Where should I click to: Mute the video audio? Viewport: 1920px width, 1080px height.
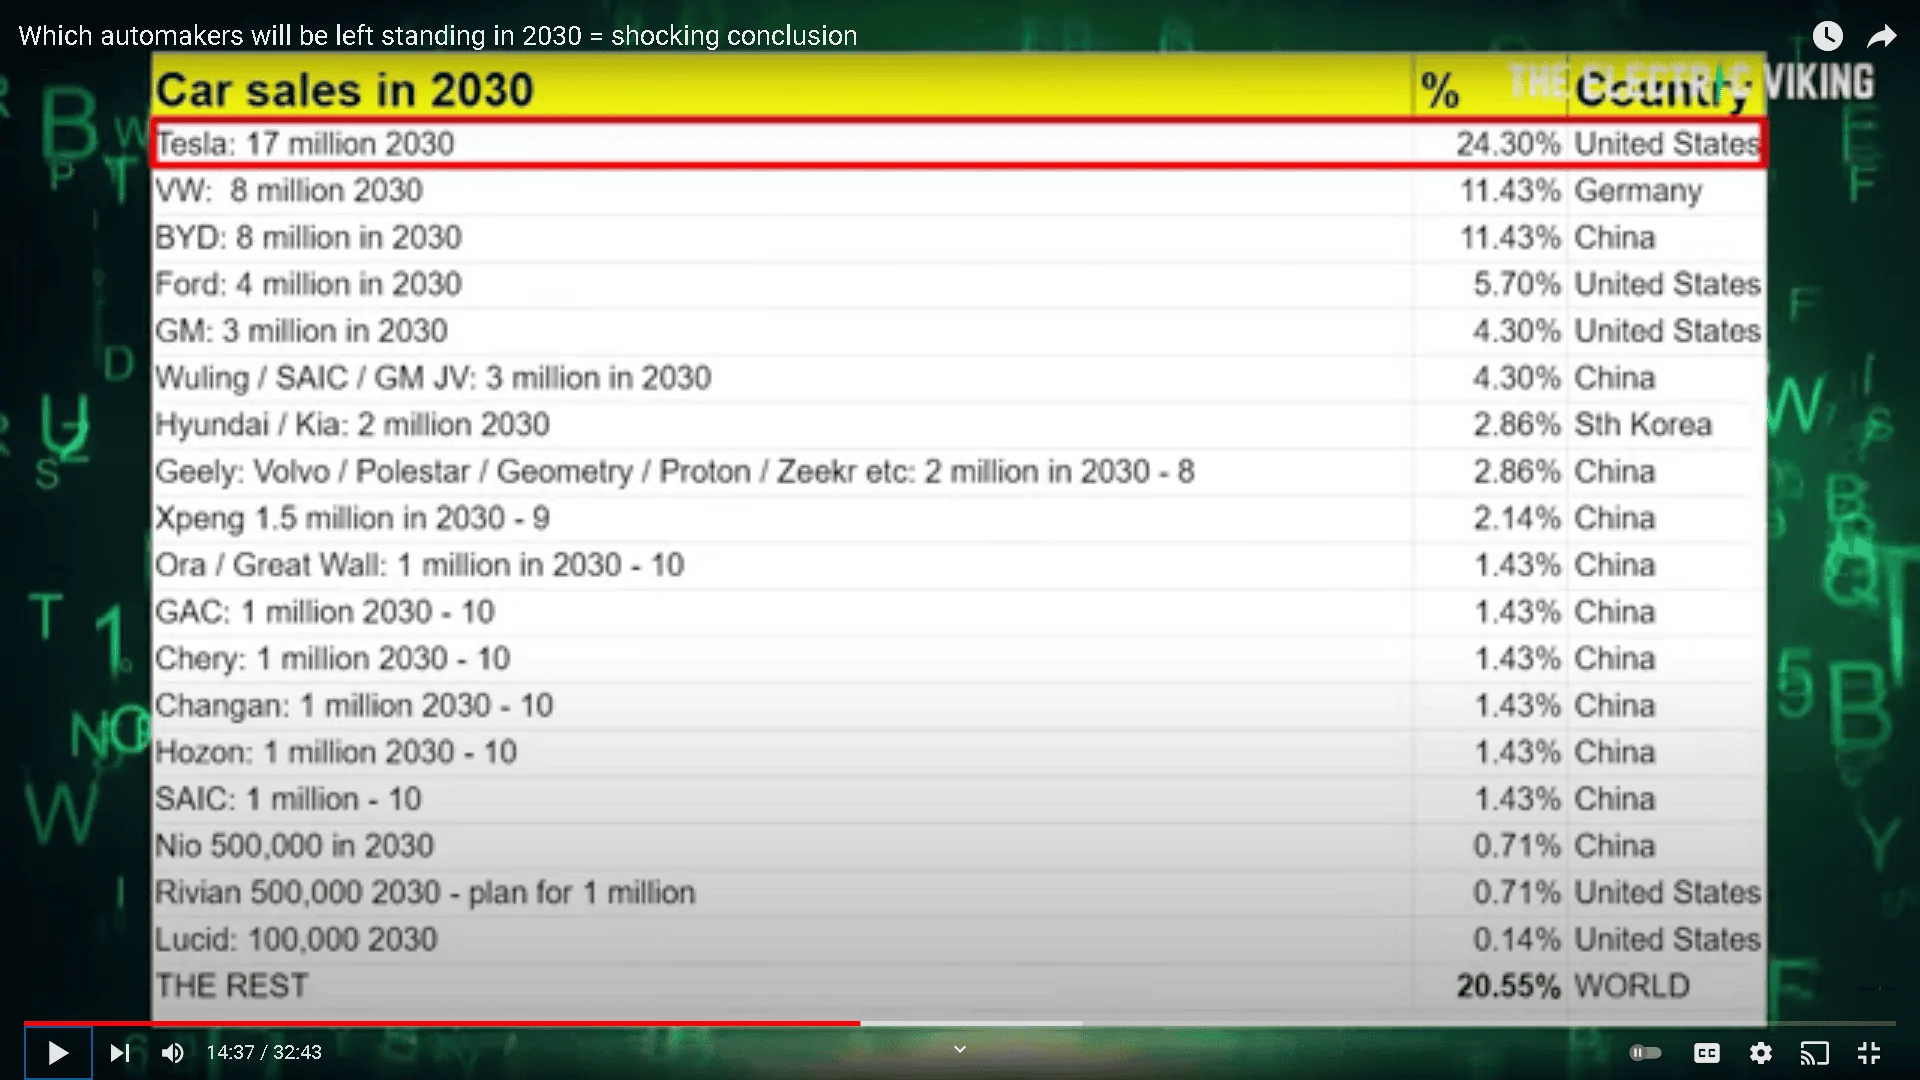click(172, 1052)
